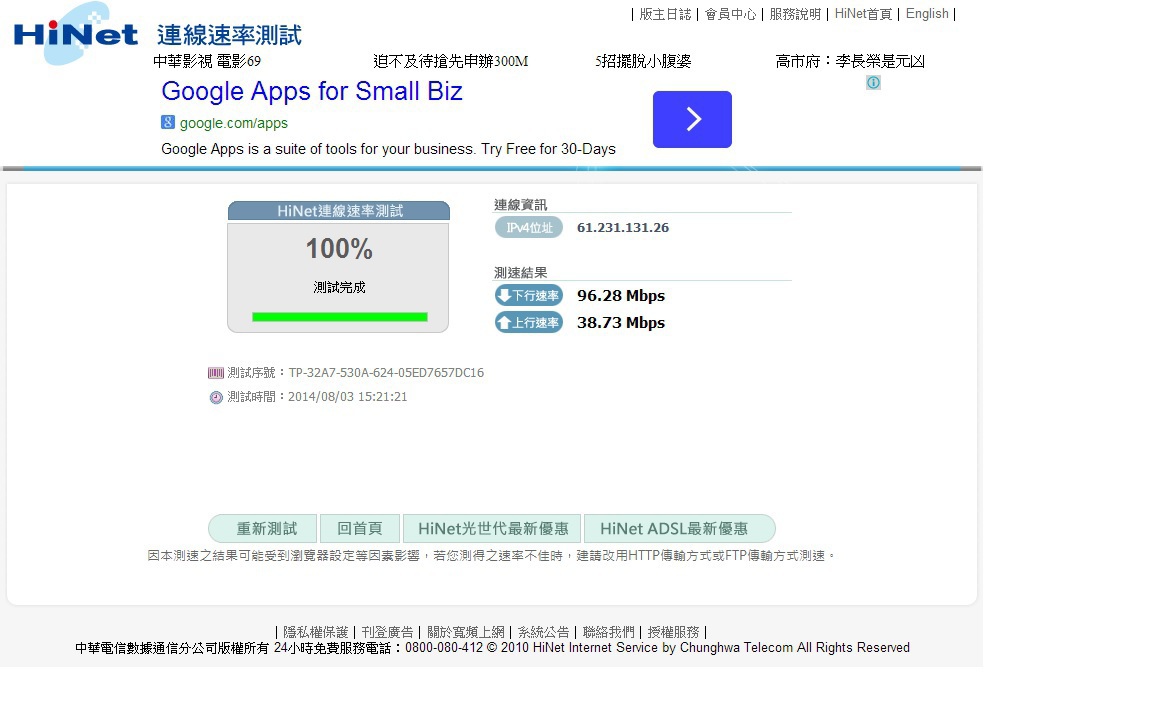Click the IP address 61.231.131.26
1152x720 pixels.
[x=623, y=228]
